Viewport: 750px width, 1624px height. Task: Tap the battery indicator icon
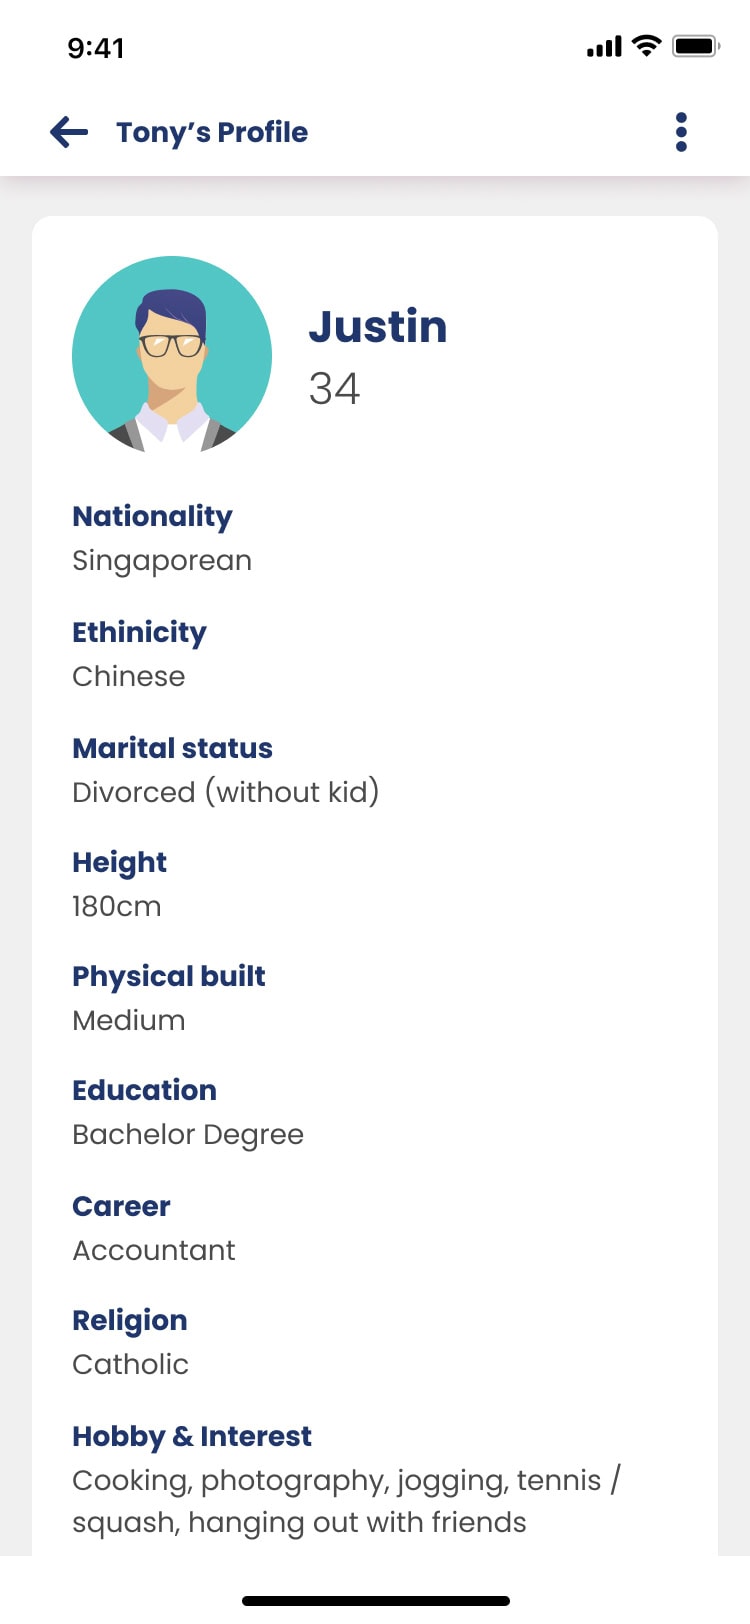pyautogui.click(x=696, y=46)
